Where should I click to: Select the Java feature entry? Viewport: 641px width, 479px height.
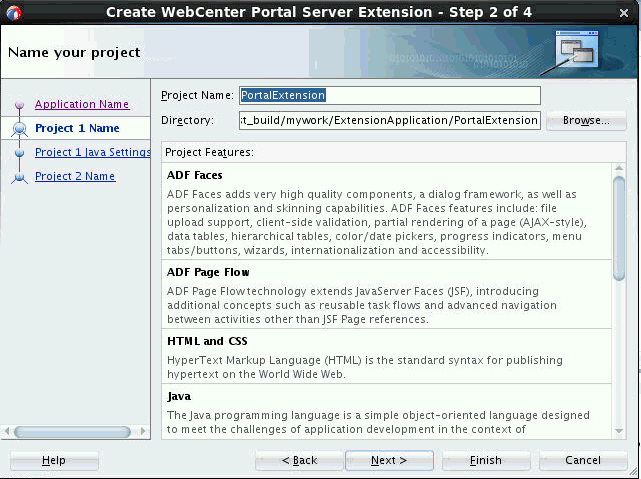[x=386, y=412]
